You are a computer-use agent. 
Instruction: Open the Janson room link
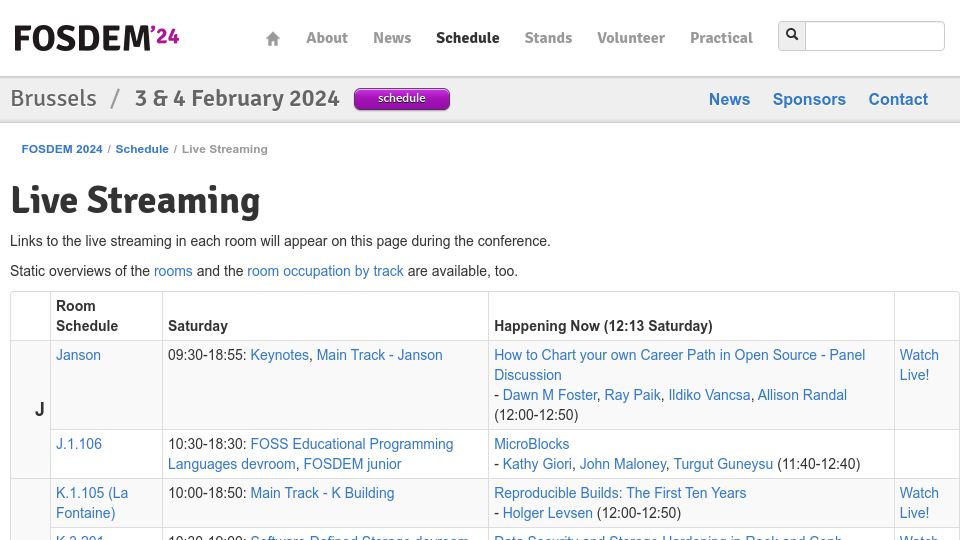(78, 355)
